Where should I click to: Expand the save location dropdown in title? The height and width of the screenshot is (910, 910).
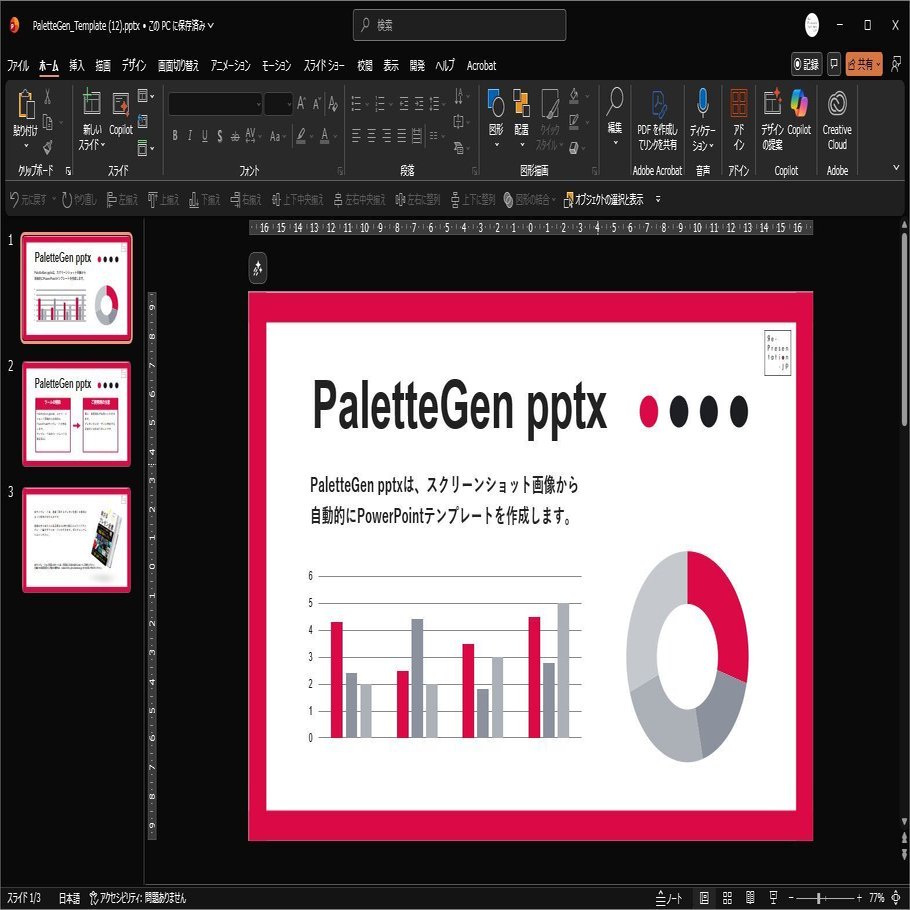click(211, 26)
